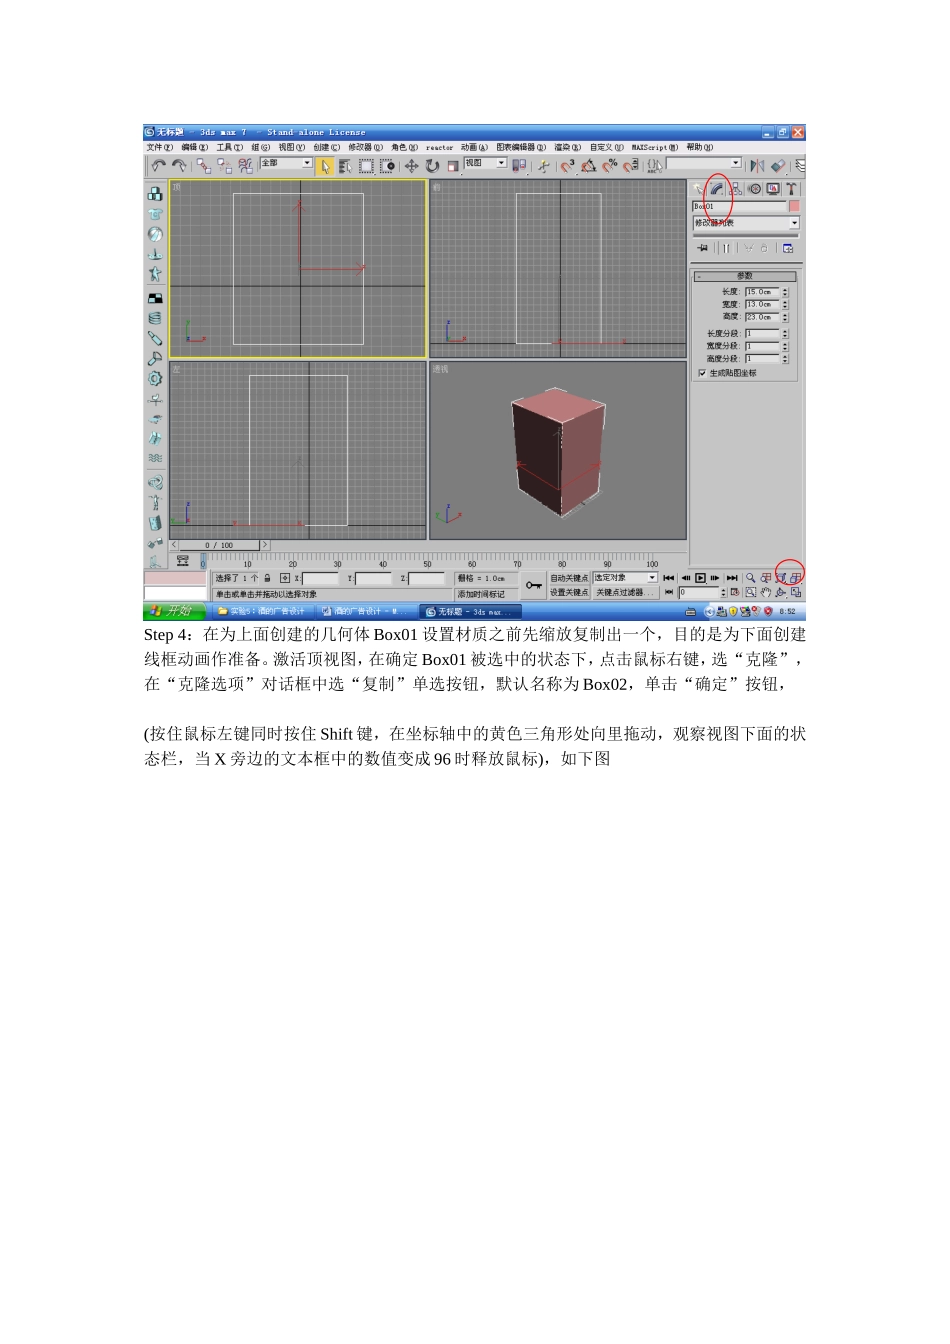This screenshot has height=1344, width=950.
Task: Toggle the Window/Crossing selection icon
Action: coord(388,166)
